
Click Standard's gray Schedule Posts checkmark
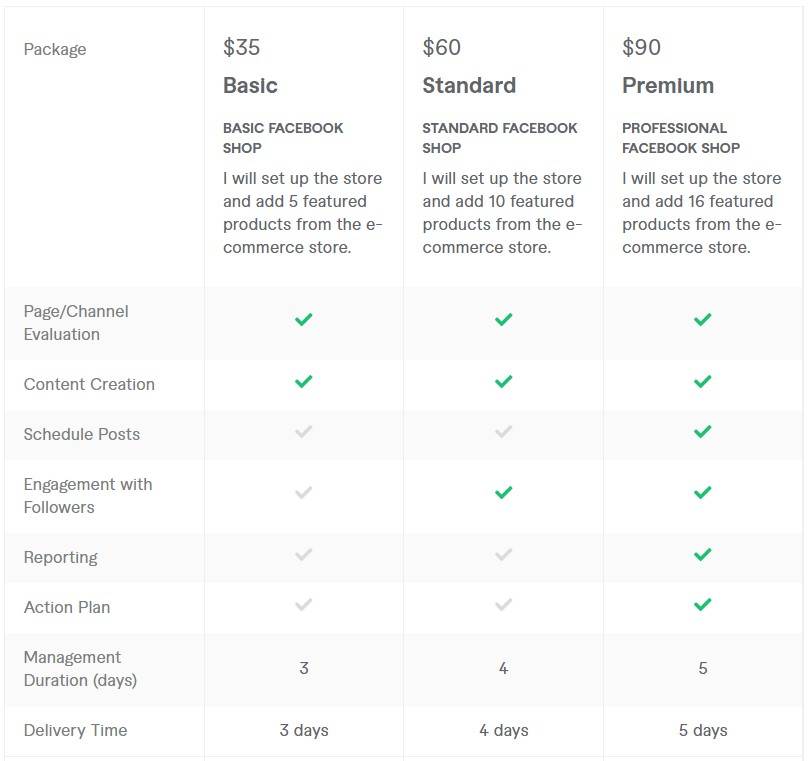point(504,432)
